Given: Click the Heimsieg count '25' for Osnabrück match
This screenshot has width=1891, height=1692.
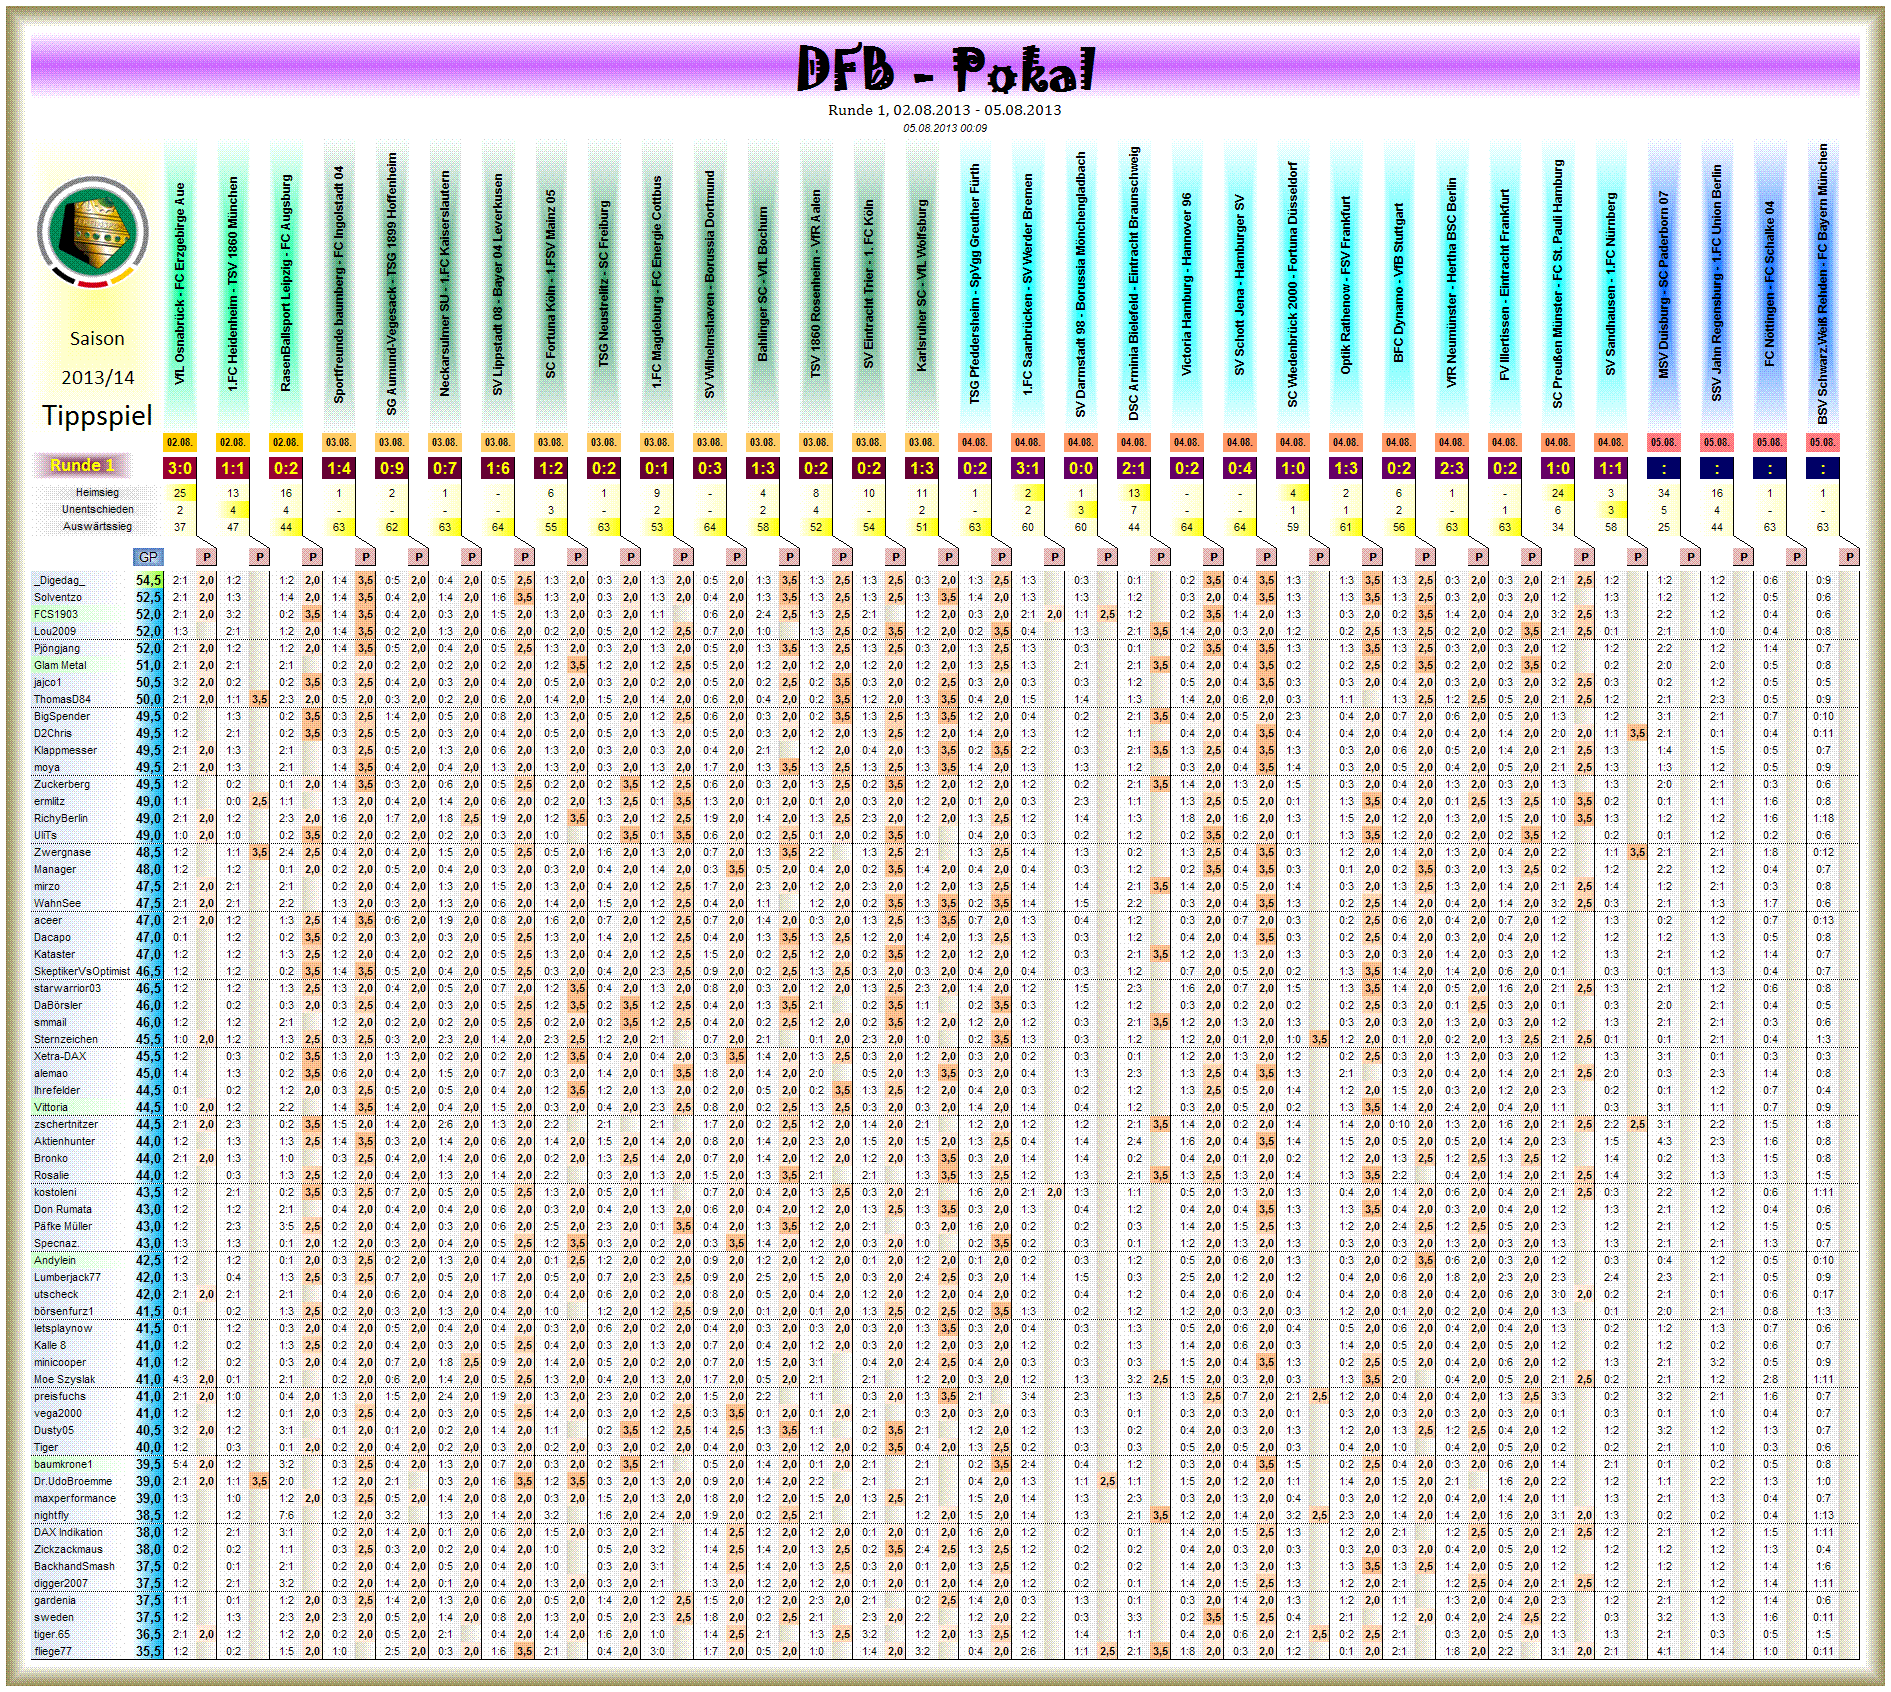Looking at the screenshot, I should click(180, 492).
